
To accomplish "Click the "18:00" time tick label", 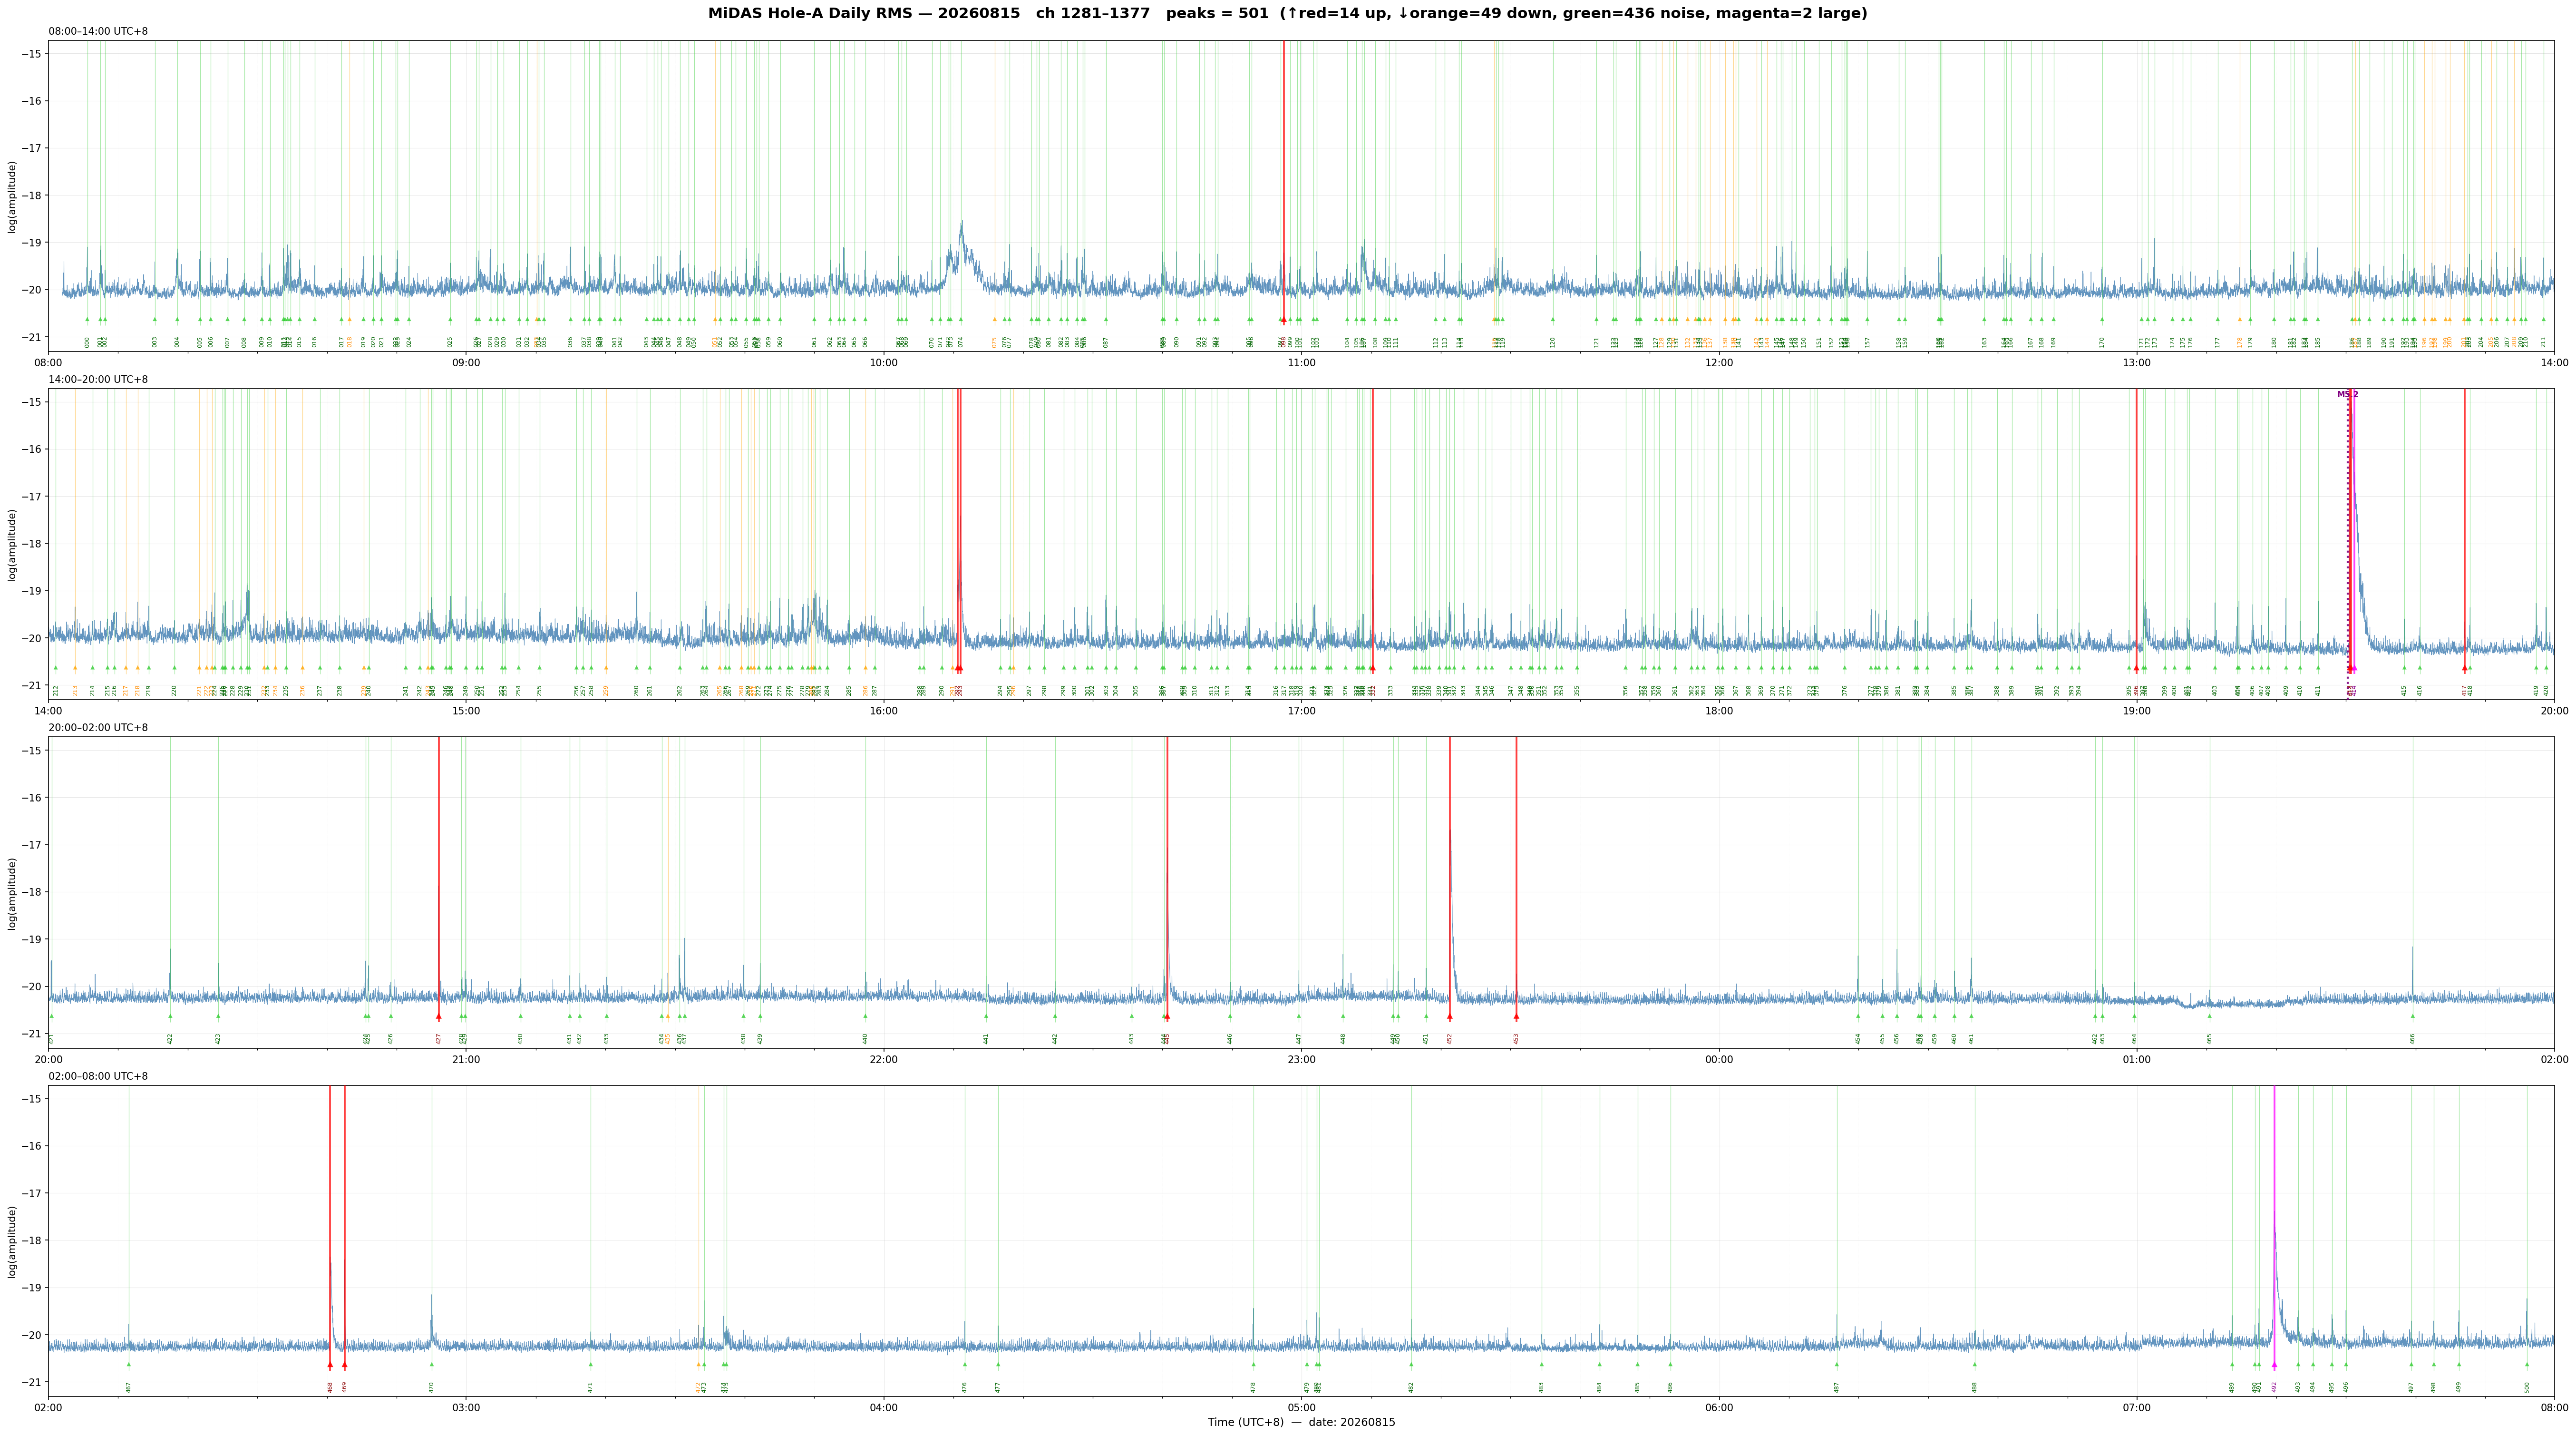I will [x=1719, y=710].
